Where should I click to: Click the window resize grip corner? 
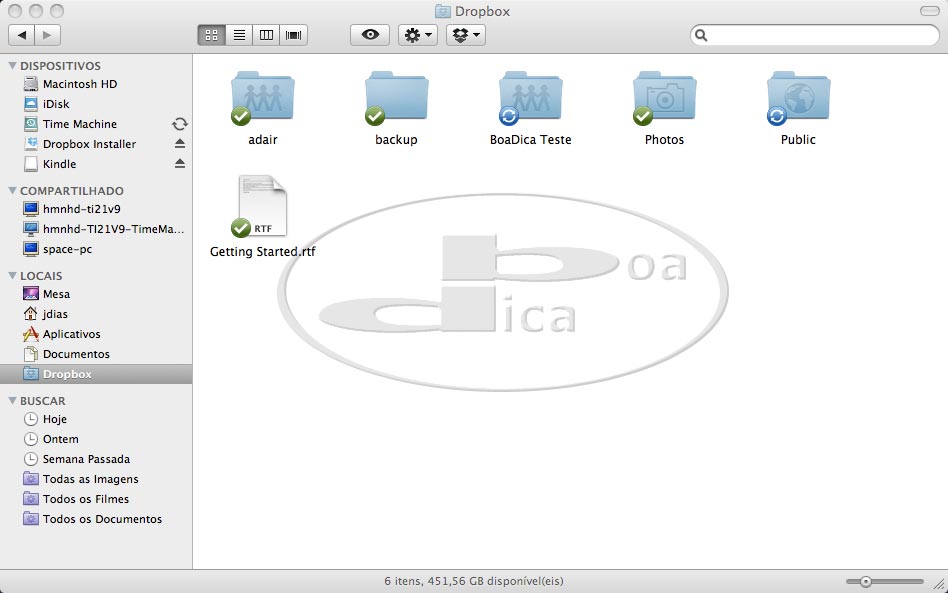point(939,583)
